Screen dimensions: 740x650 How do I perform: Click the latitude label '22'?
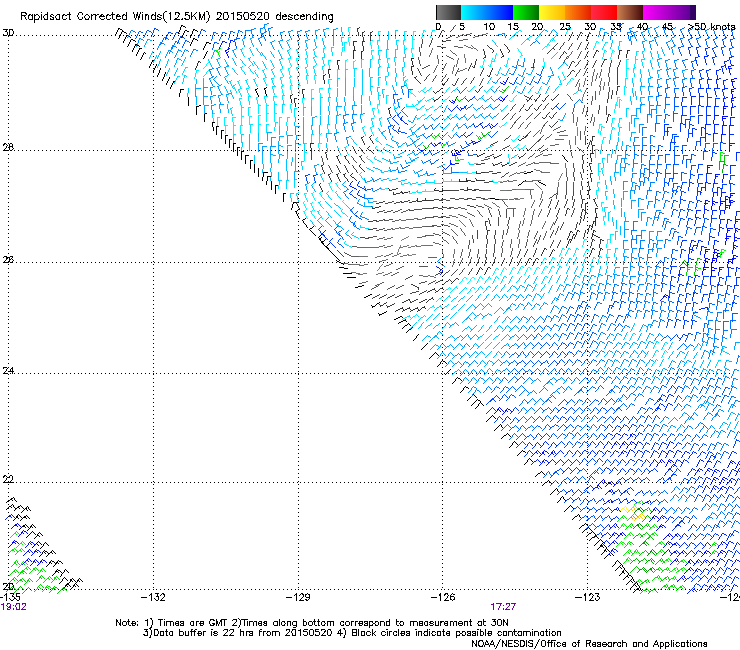8,479
